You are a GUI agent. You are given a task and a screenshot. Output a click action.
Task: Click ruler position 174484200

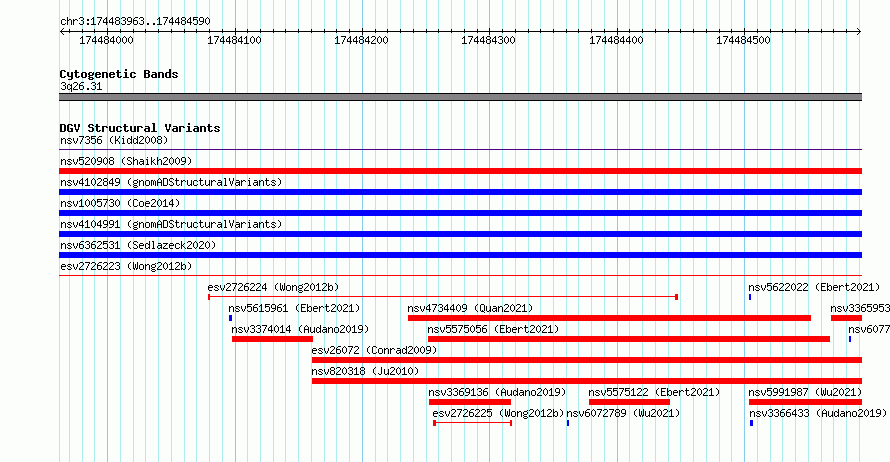tap(362, 40)
